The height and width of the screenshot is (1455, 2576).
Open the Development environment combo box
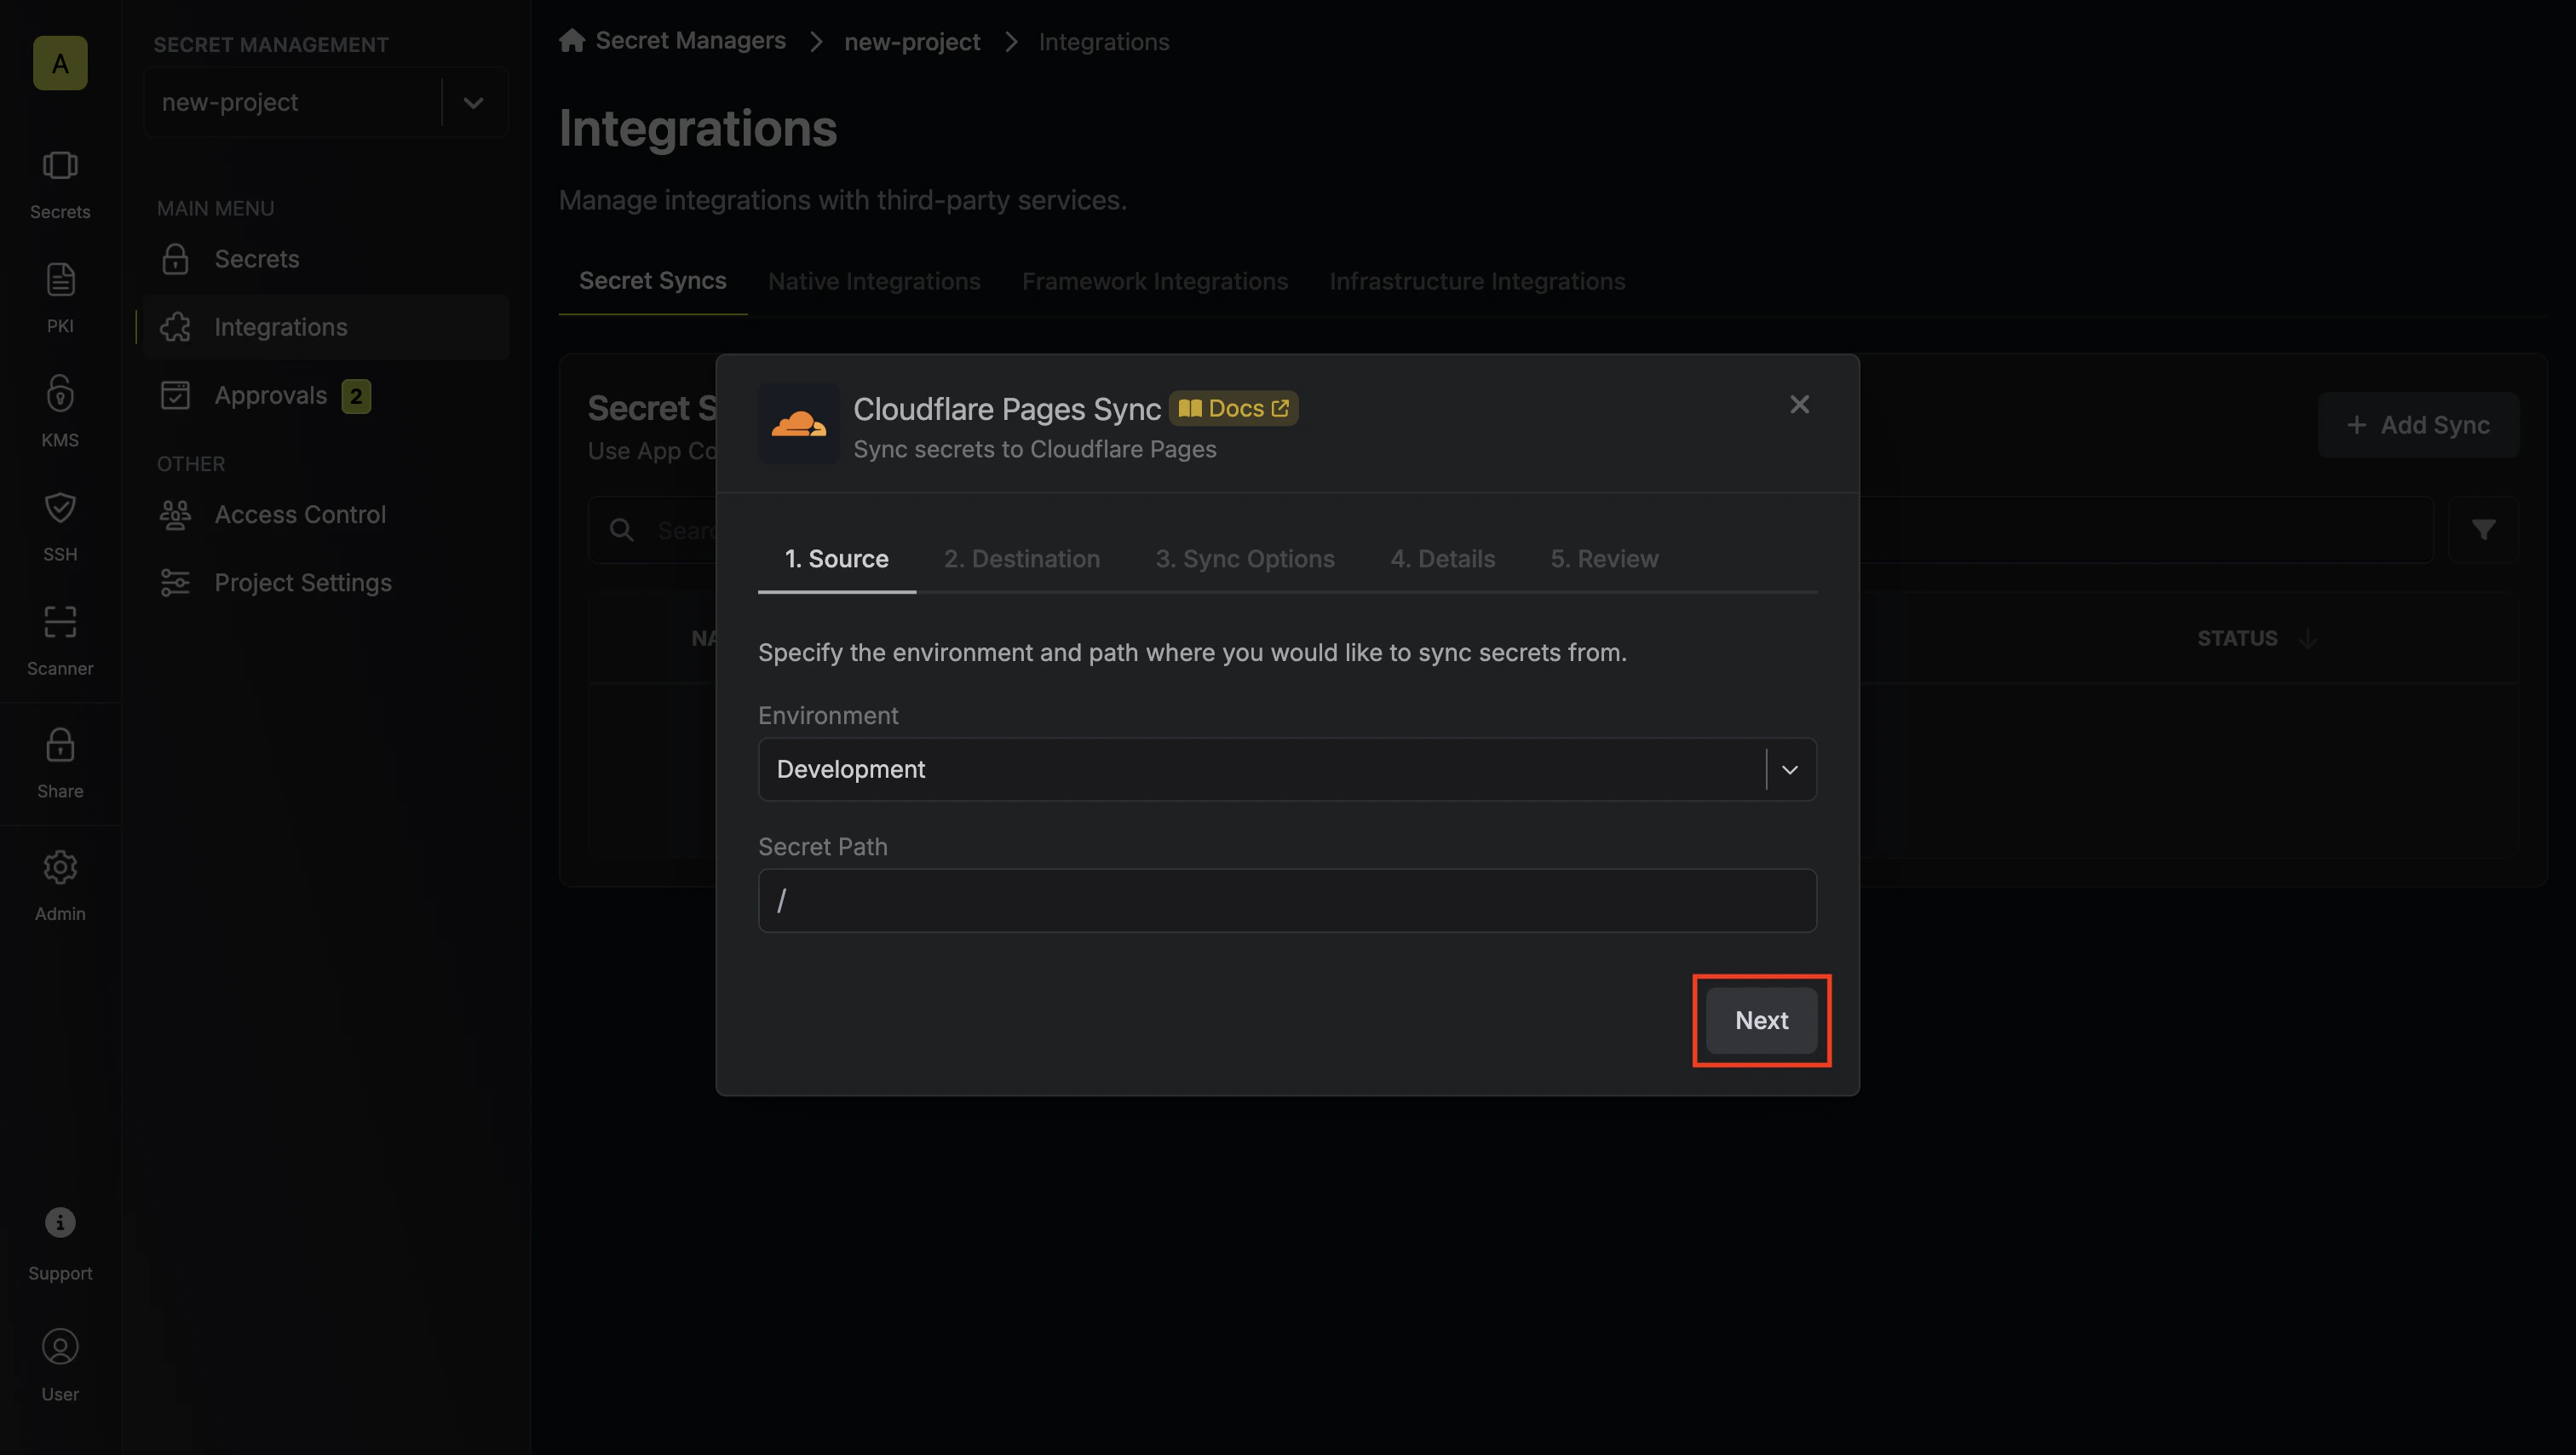tap(1287, 769)
